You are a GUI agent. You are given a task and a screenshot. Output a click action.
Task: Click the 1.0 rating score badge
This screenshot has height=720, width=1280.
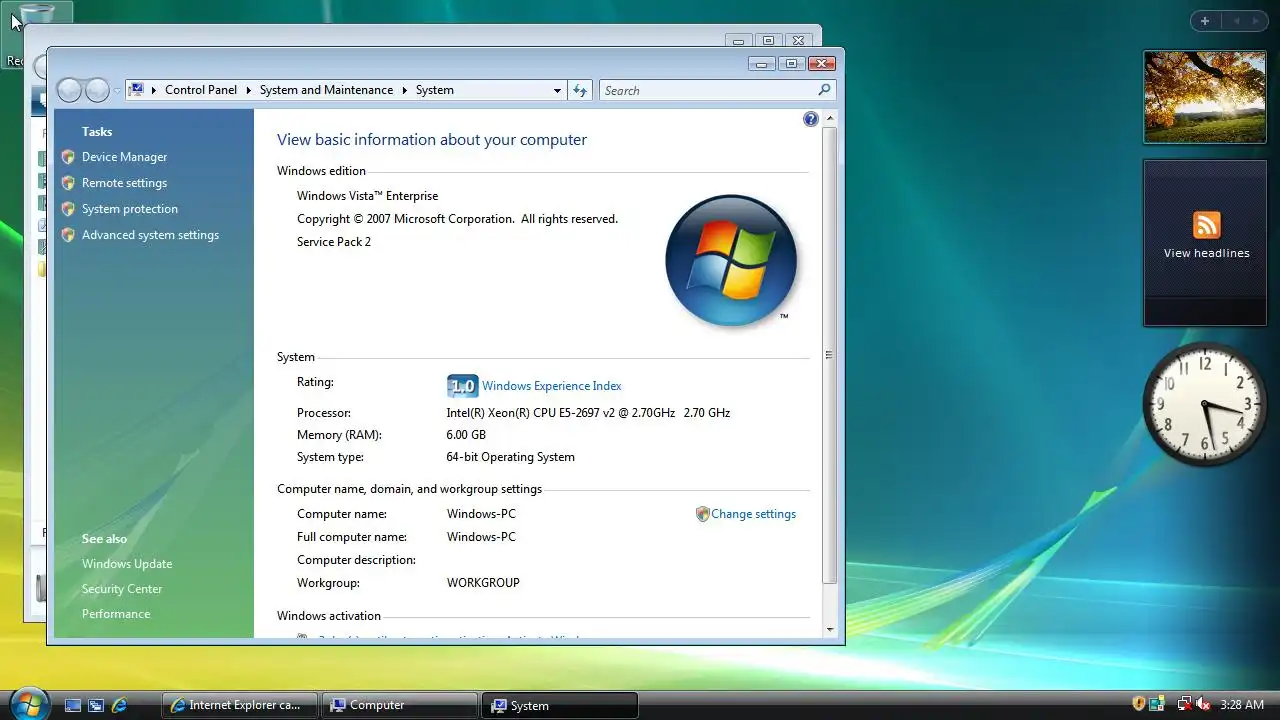(462, 386)
